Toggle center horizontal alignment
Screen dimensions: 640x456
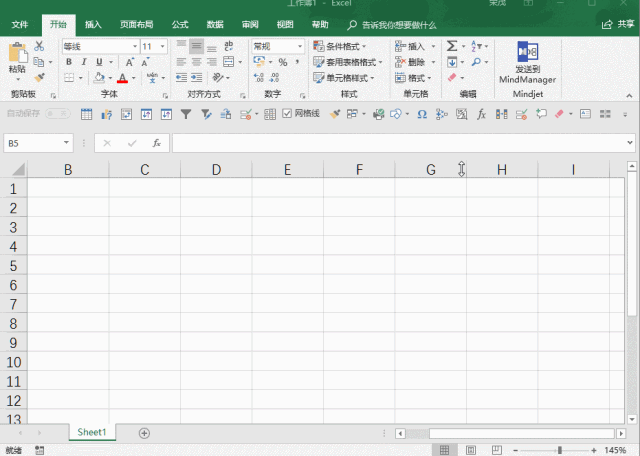pyautogui.click(x=196, y=62)
